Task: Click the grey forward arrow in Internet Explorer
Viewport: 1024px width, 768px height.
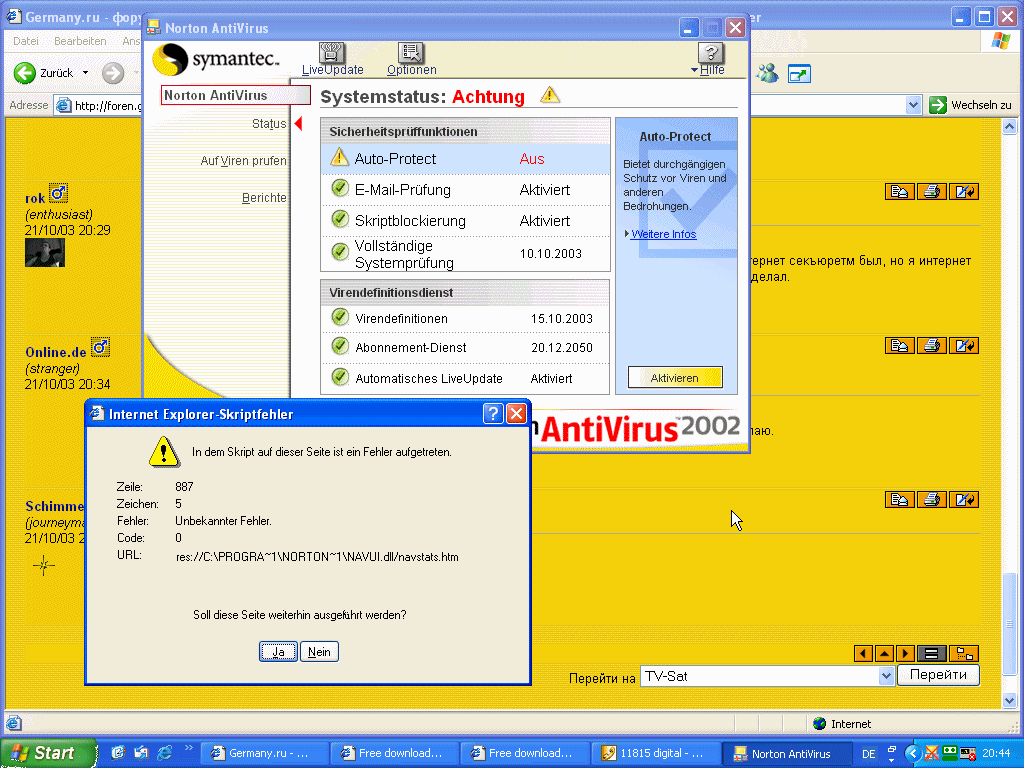Action: click(x=113, y=72)
